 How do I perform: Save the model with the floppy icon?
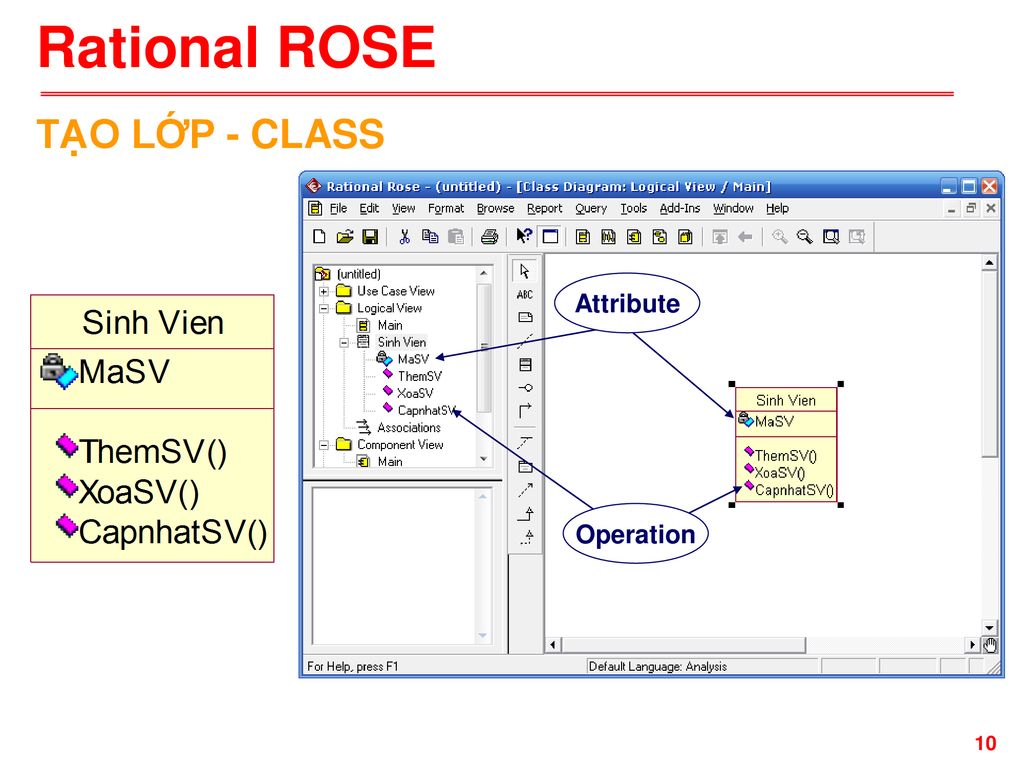(370, 236)
